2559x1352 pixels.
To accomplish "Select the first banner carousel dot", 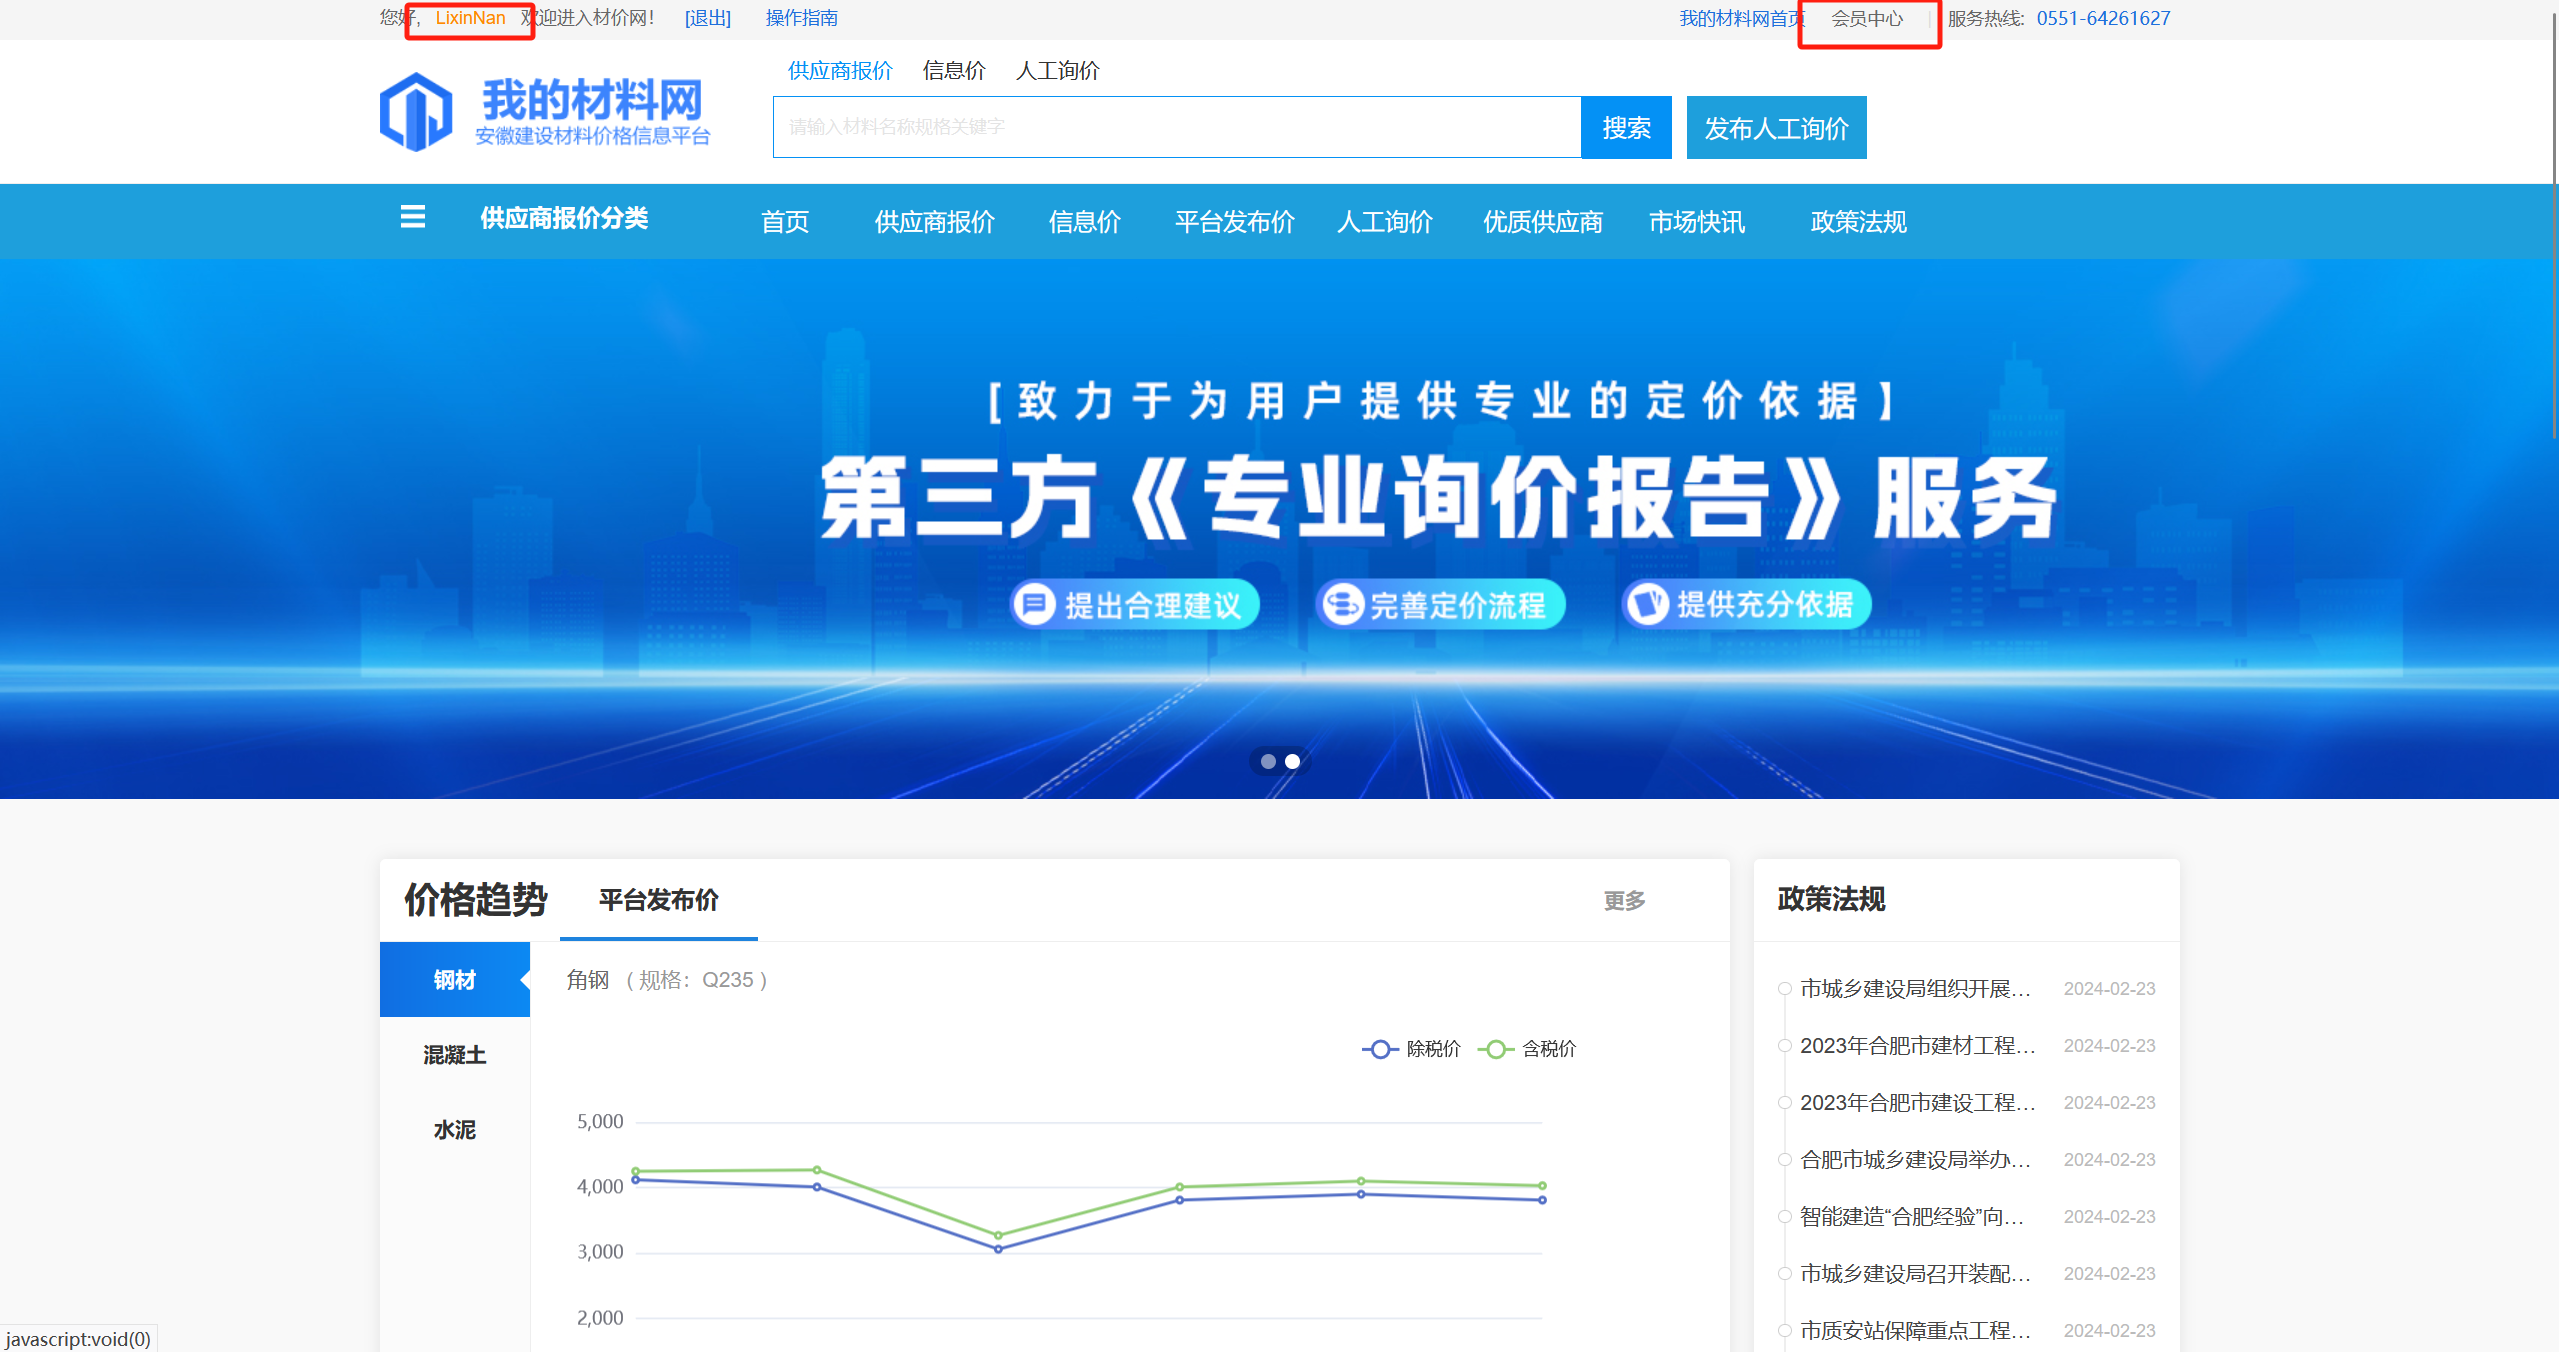I will click(1268, 761).
